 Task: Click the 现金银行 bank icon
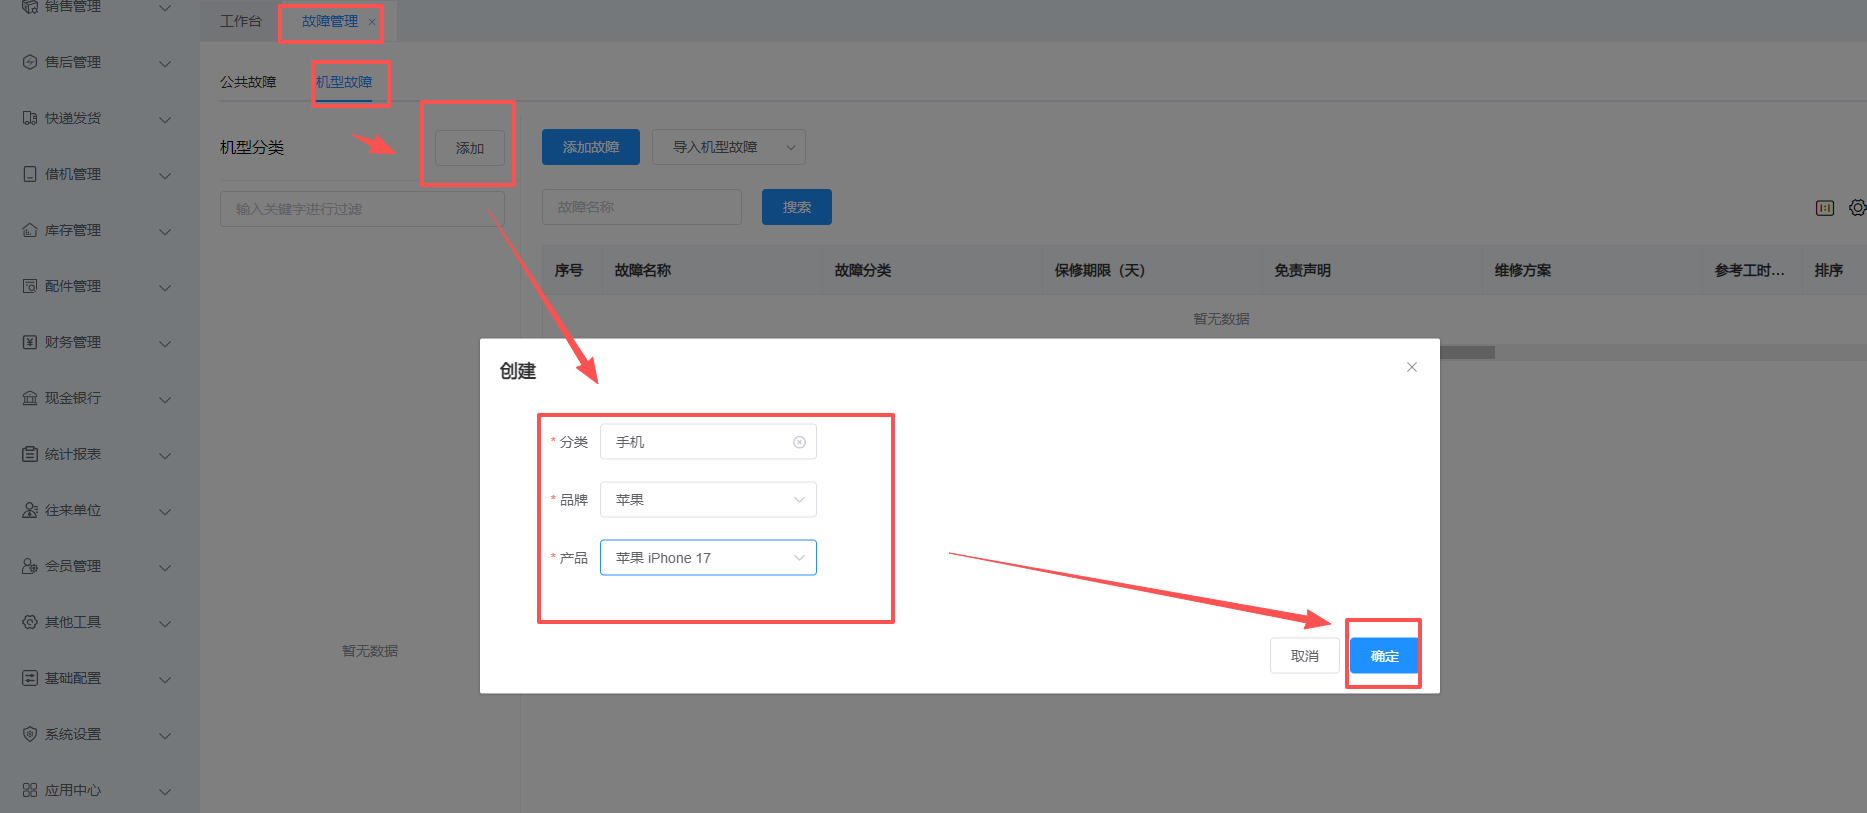click(30, 398)
